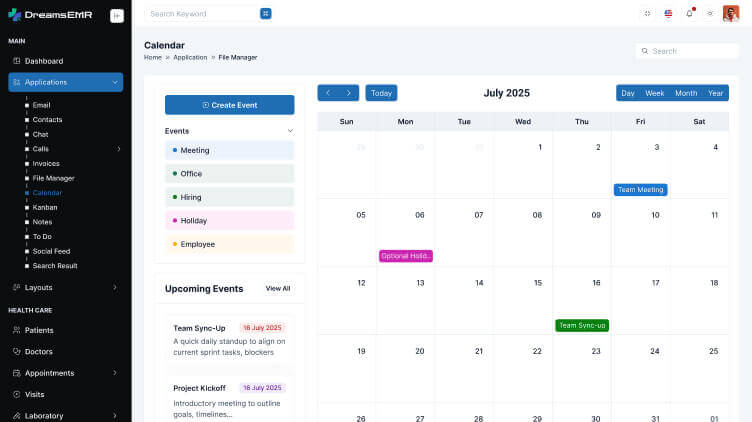Image resolution: width=752 pixels, height=422 pixels.
Task: Open the Team Meeting event on July 3
Action: click(640, 190)
